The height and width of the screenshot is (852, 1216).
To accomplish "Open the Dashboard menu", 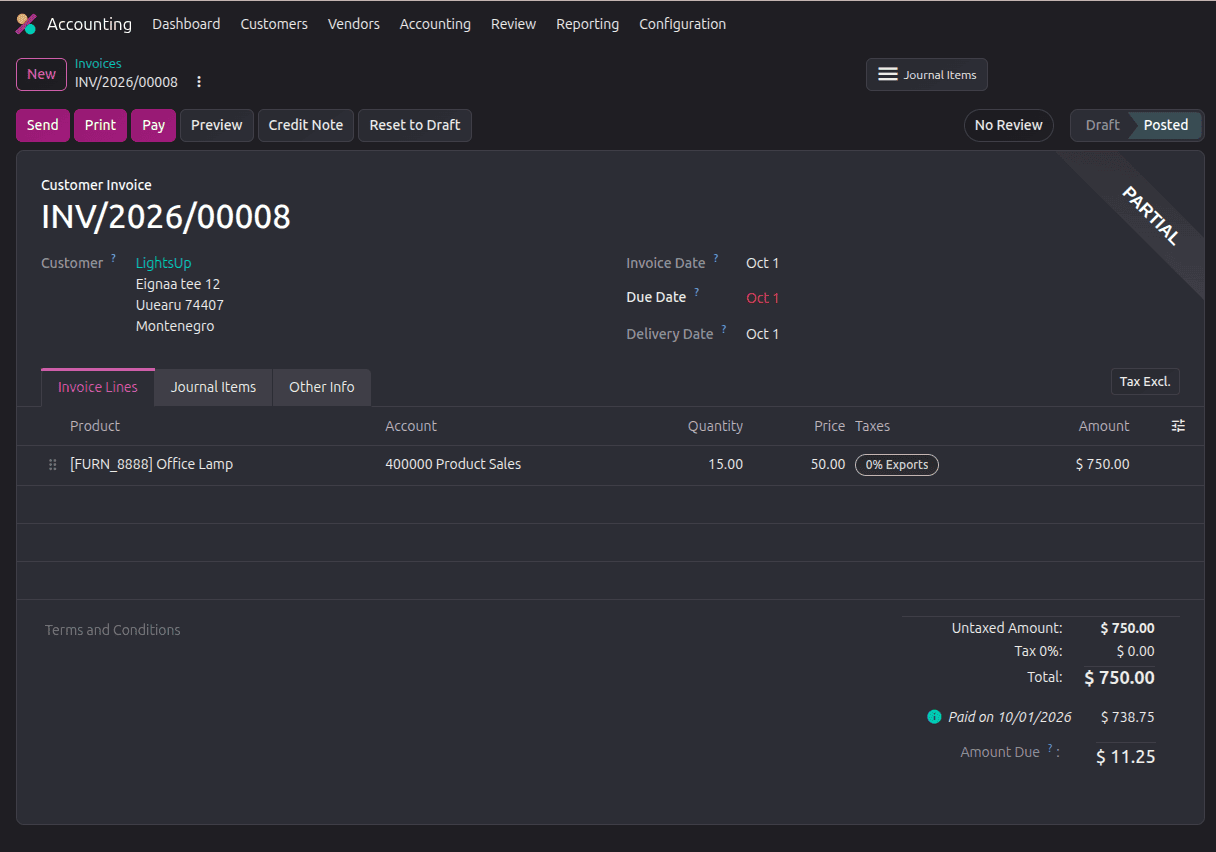I will [186, 24].
